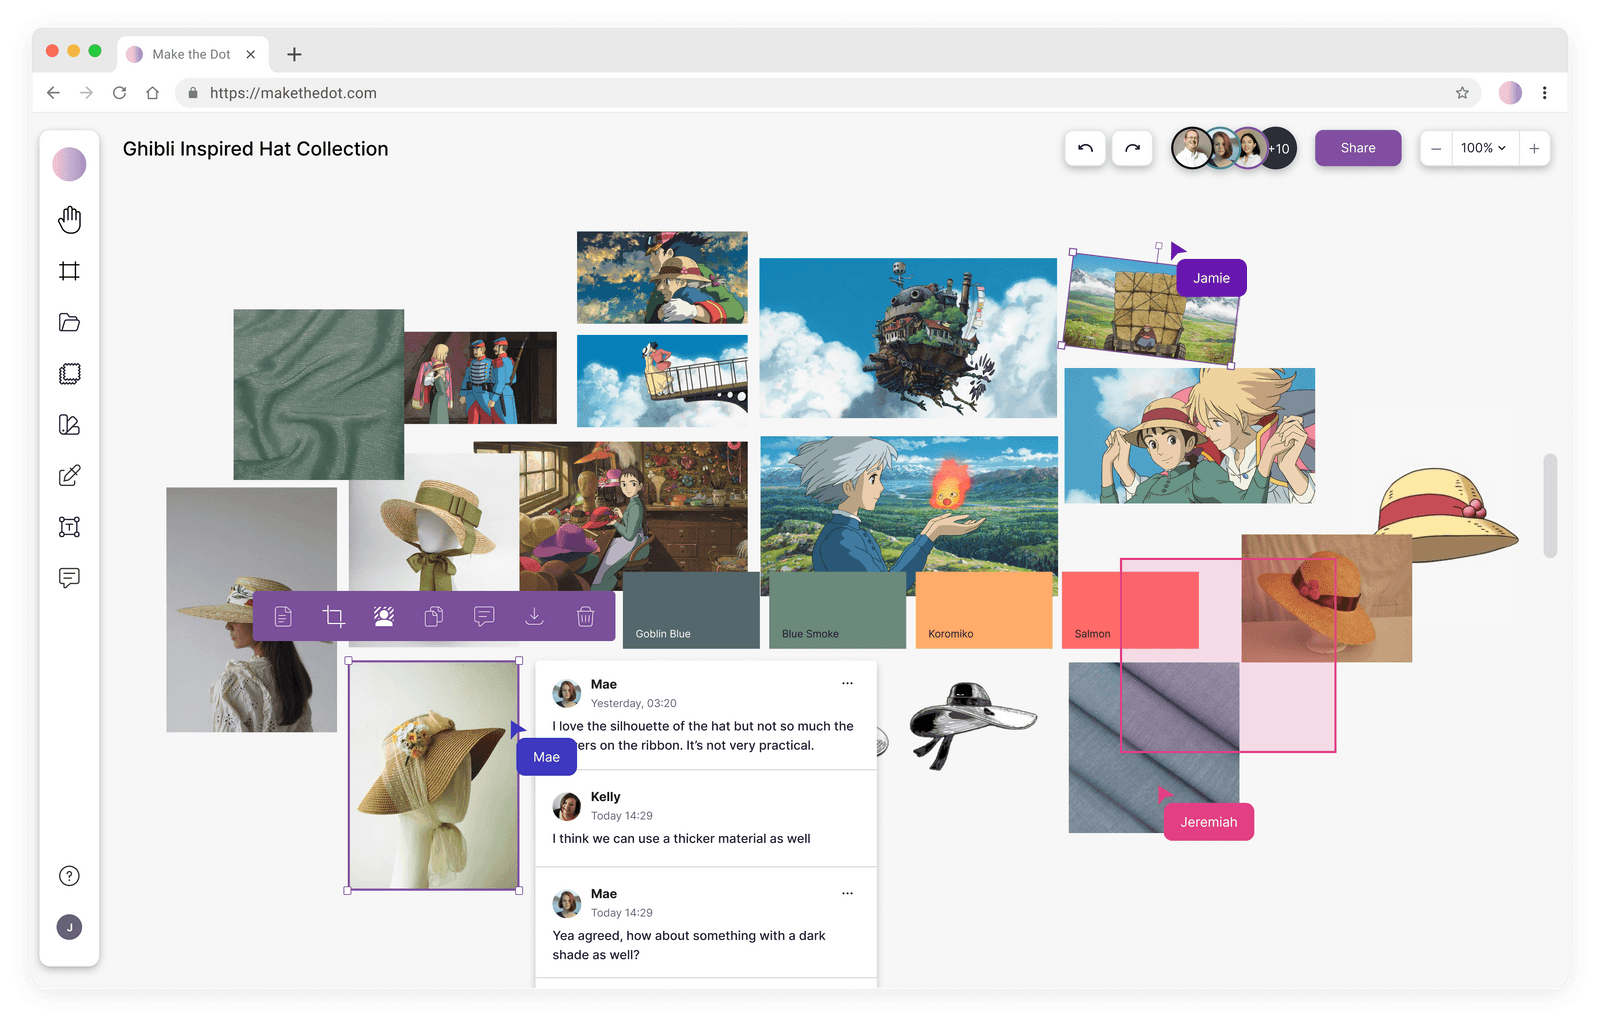This screenshot has width=1600, height=1024.
Task: Select the Crop tool on image toolbar
Action: pyautogui.click(x=333, y=616)
